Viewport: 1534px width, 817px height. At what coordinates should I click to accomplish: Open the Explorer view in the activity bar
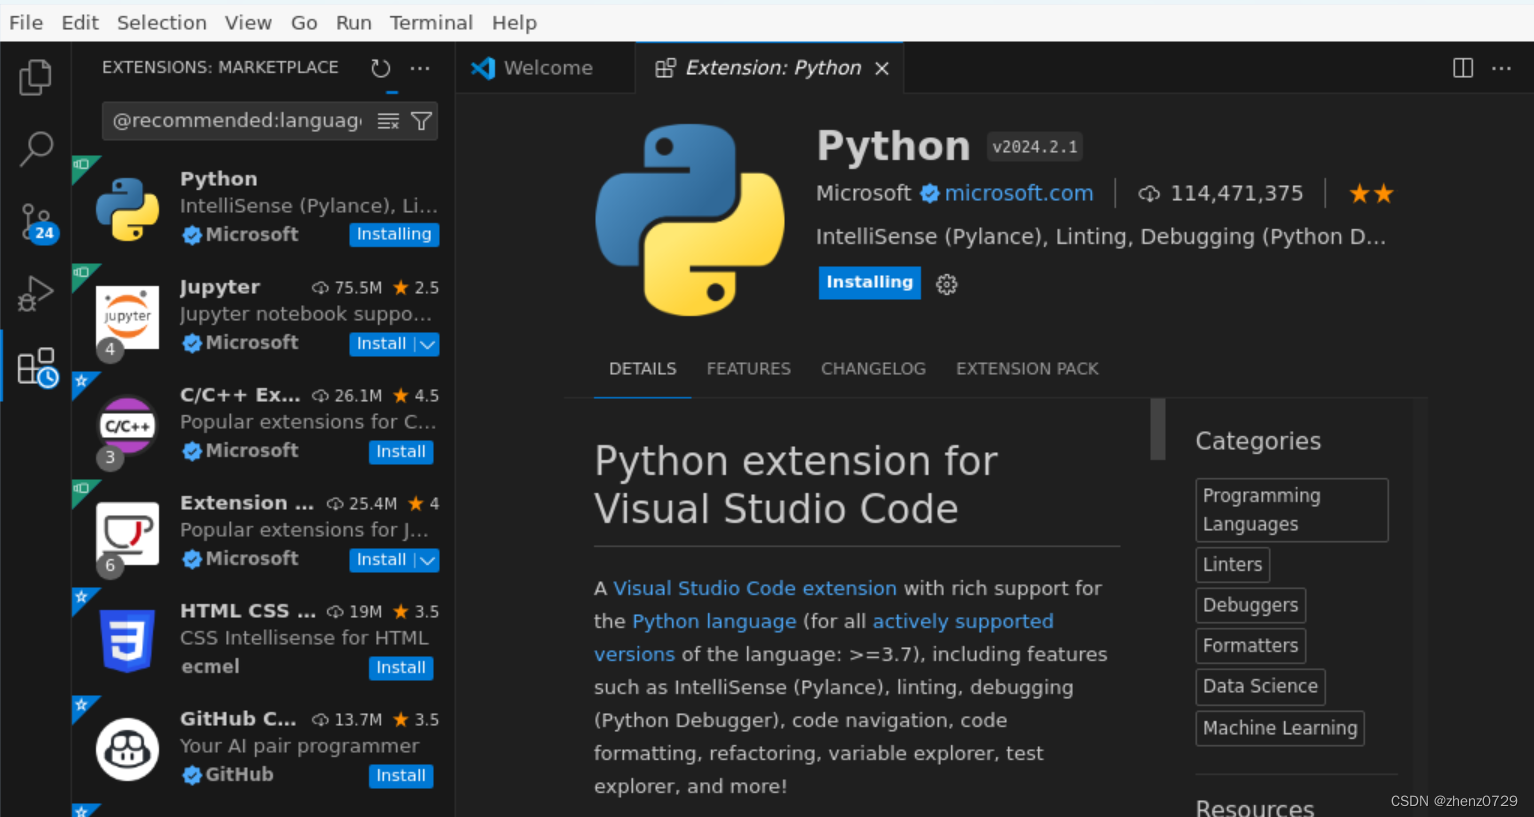(36, 78)
